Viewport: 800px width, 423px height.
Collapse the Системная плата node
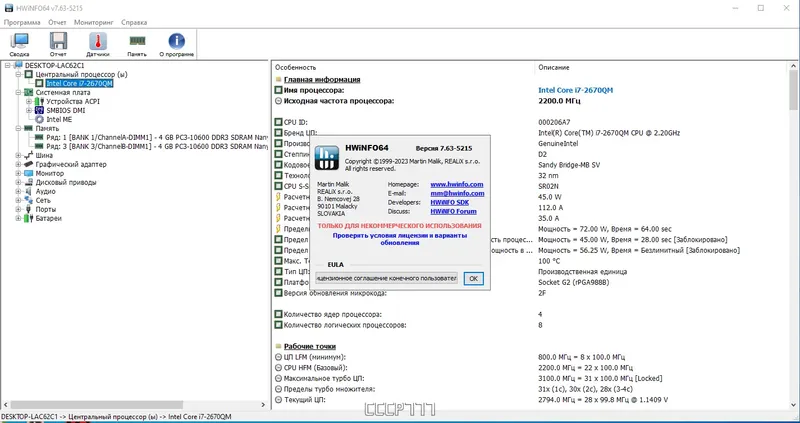[x=18, y=92]
